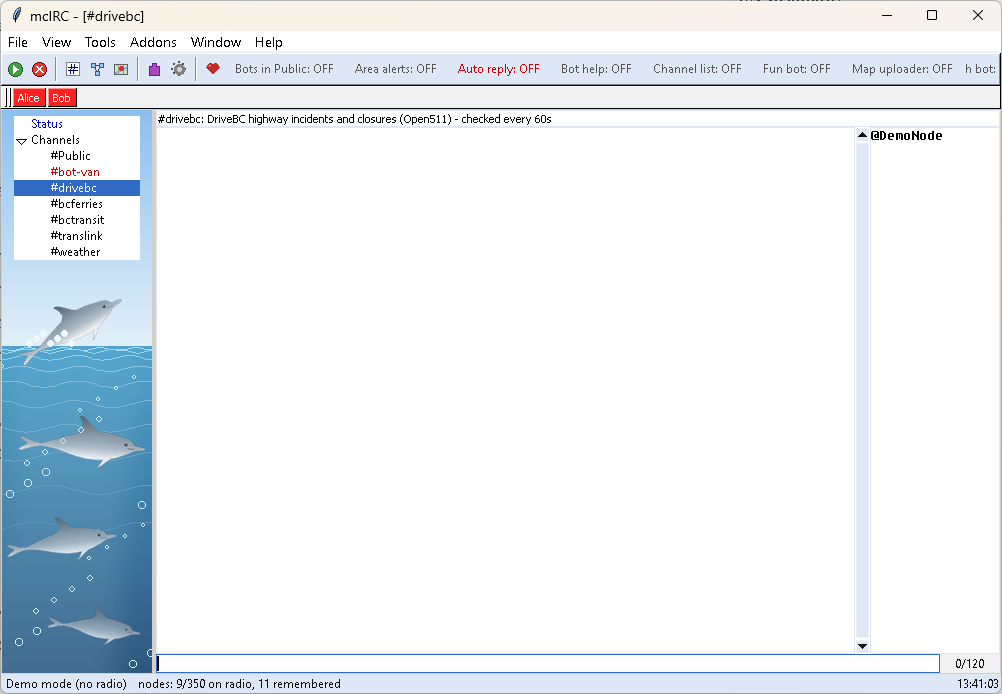Click Demo mode (no radio) status text
Image resolution: width=1002 pixels, height=694 pixels.
pyautogui.click(x=66, y=684)
